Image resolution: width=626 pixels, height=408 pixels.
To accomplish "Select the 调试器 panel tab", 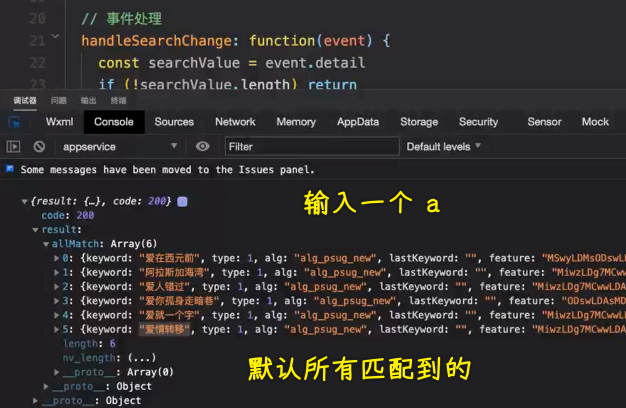I will click(x=25, y=101).
